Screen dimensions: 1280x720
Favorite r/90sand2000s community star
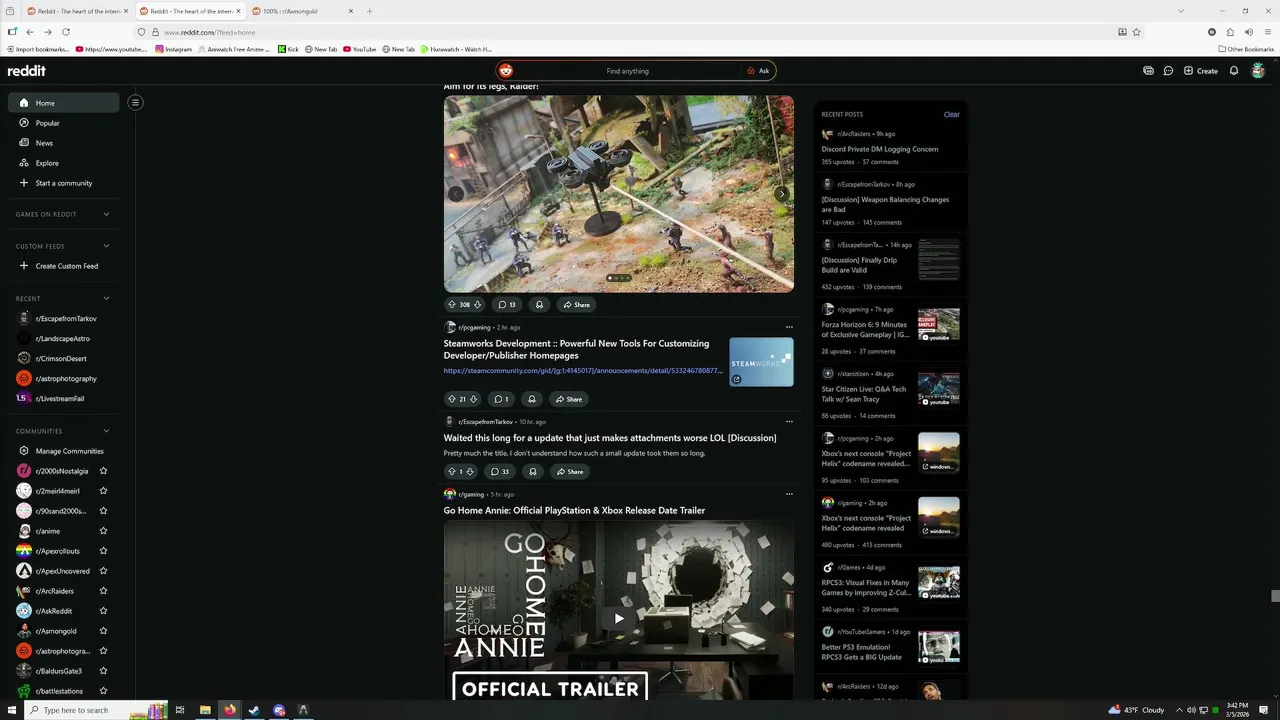[x=103, y=511]
